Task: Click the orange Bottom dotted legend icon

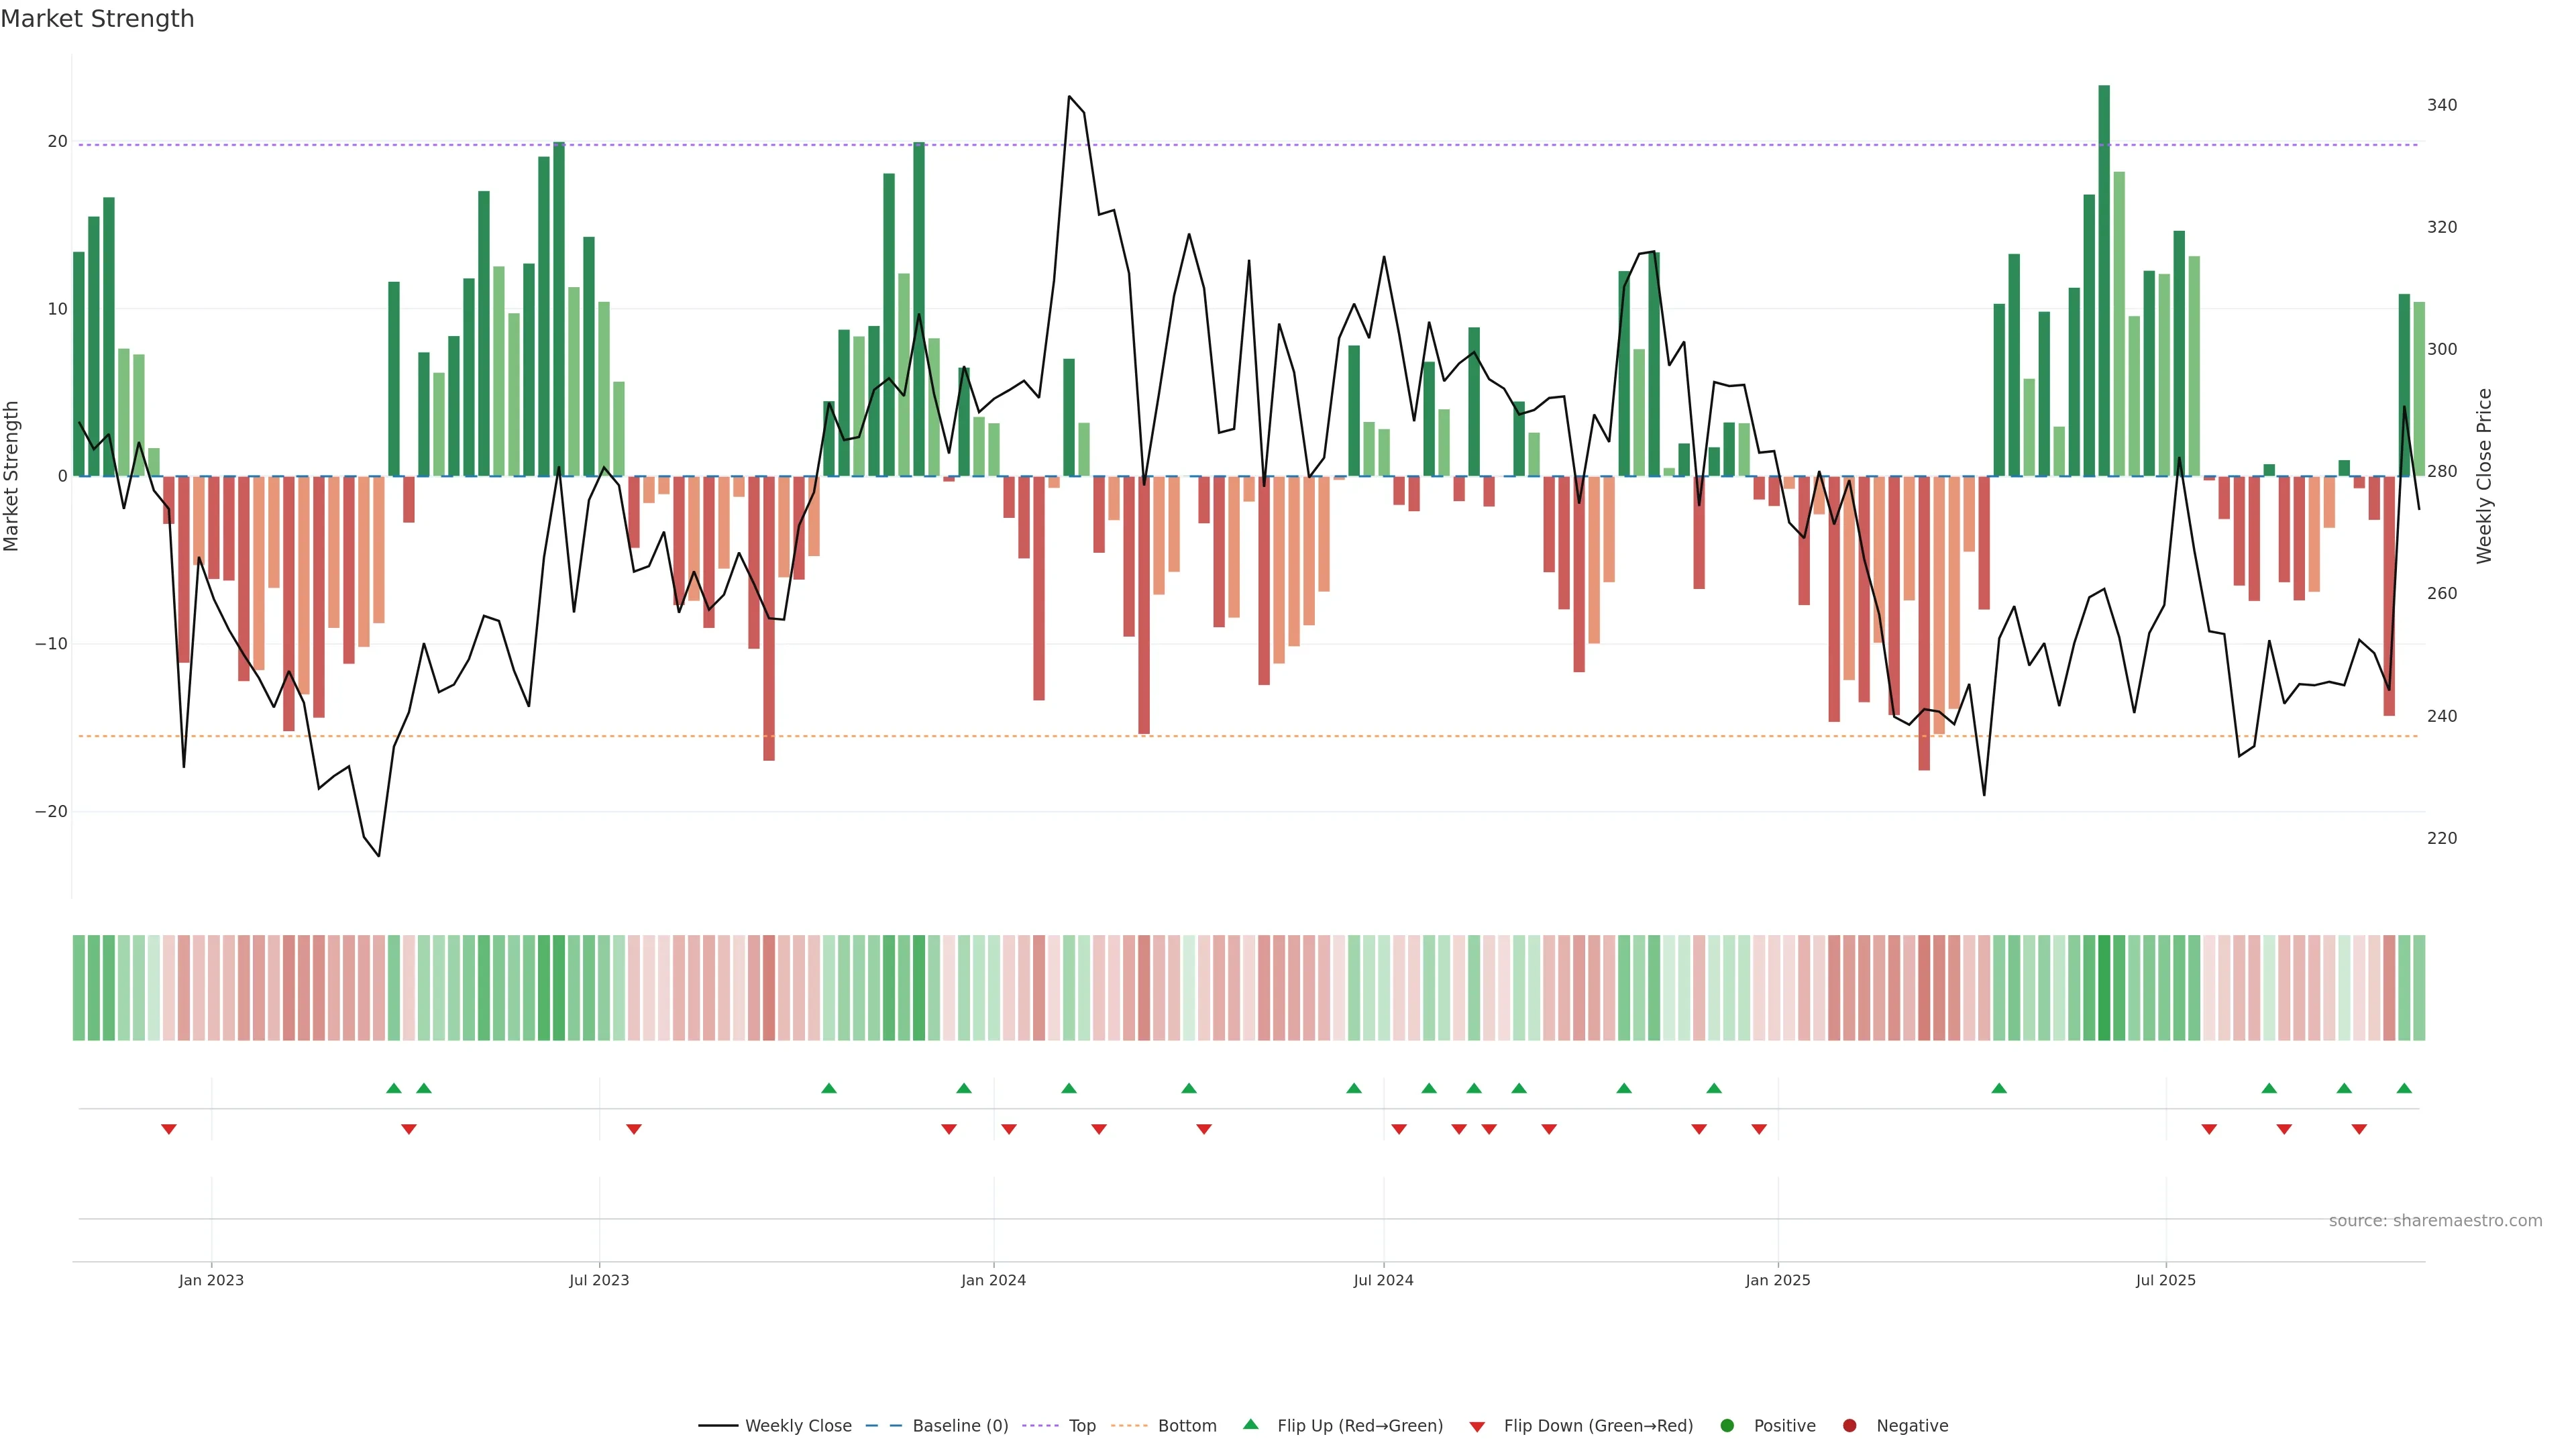Action: (x=1129, y=1426)
